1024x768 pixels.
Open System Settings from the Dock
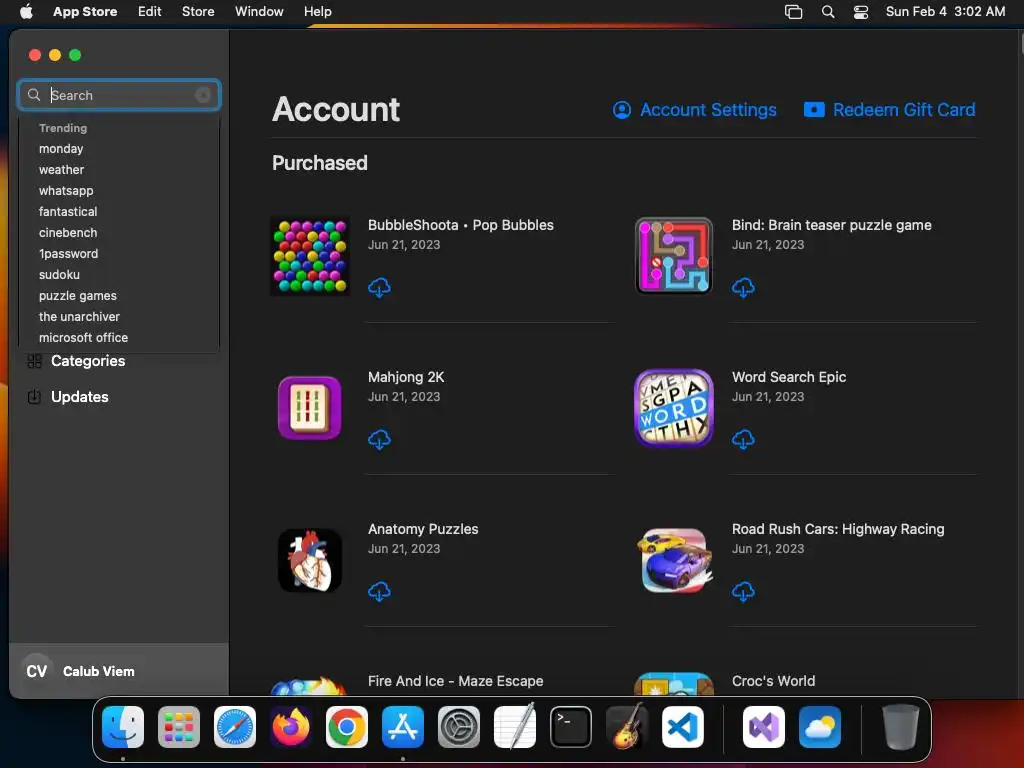point(458,727)
